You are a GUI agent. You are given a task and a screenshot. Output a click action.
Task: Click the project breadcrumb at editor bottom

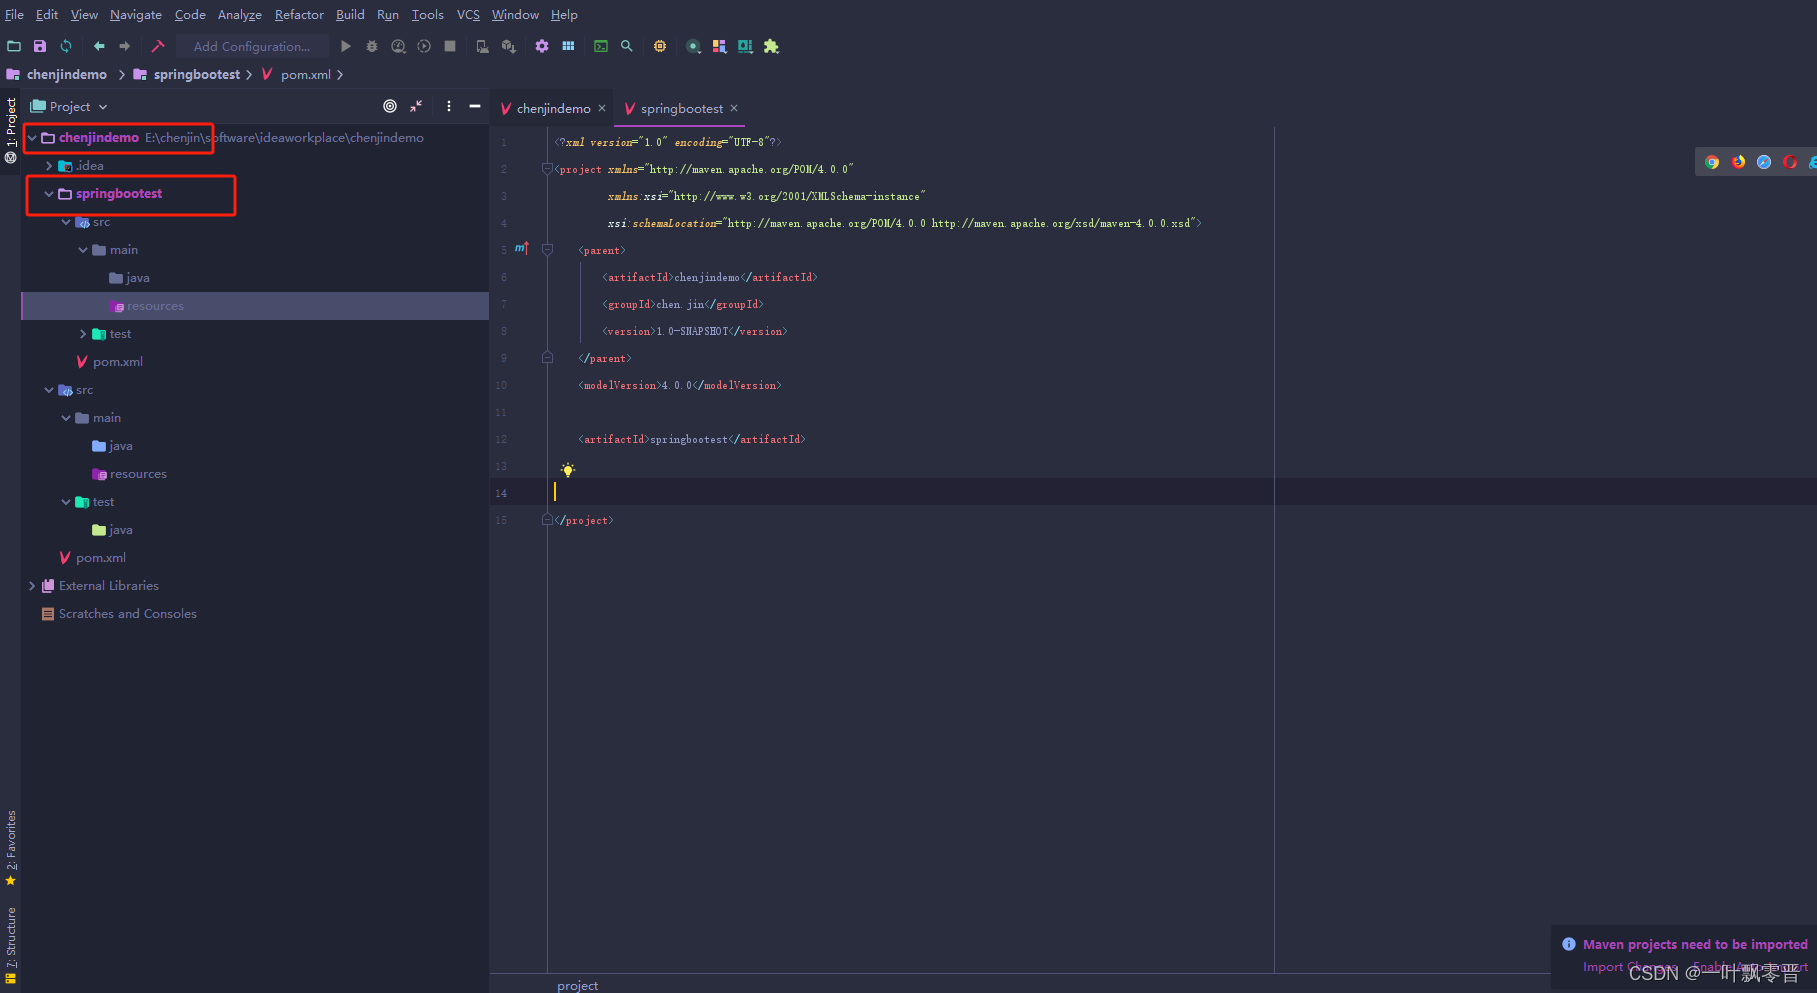(577, 985)
